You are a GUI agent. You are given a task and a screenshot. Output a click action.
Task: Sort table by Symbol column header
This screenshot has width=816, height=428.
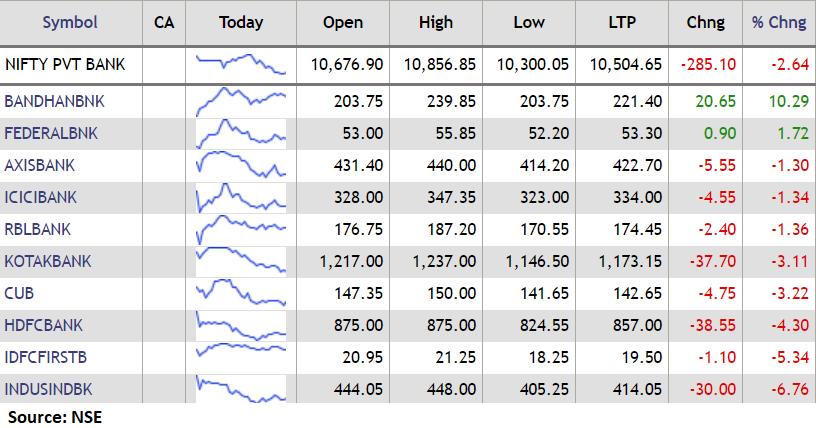point(70,22)
